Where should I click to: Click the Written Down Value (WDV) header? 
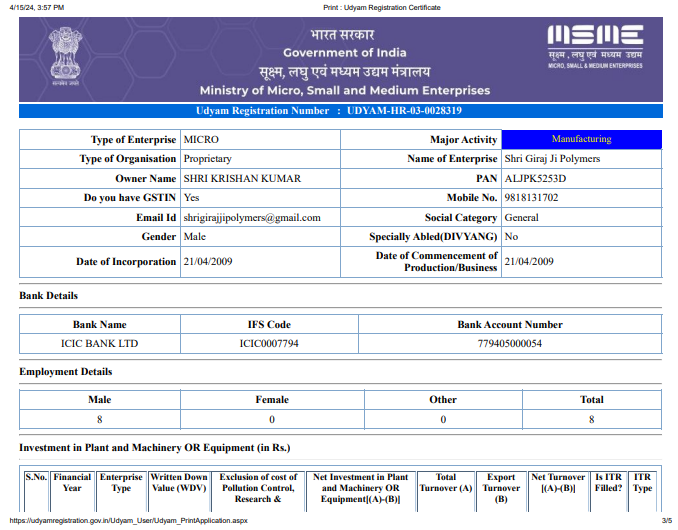pos(179,482)
